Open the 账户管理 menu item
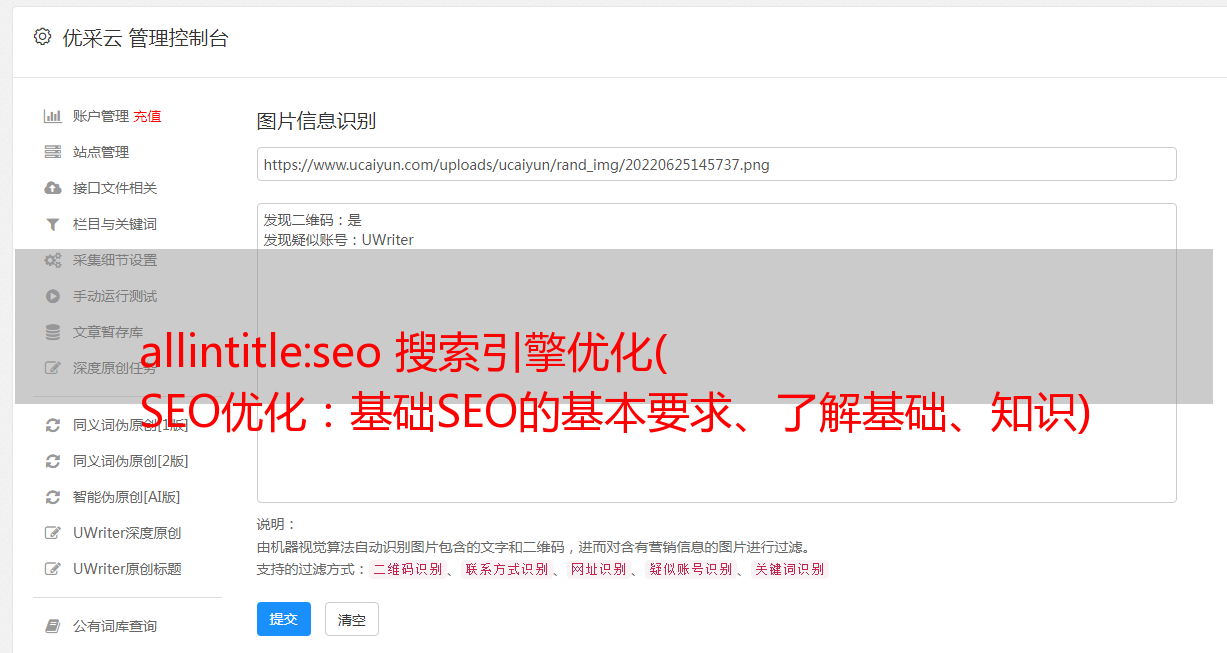 101,116
